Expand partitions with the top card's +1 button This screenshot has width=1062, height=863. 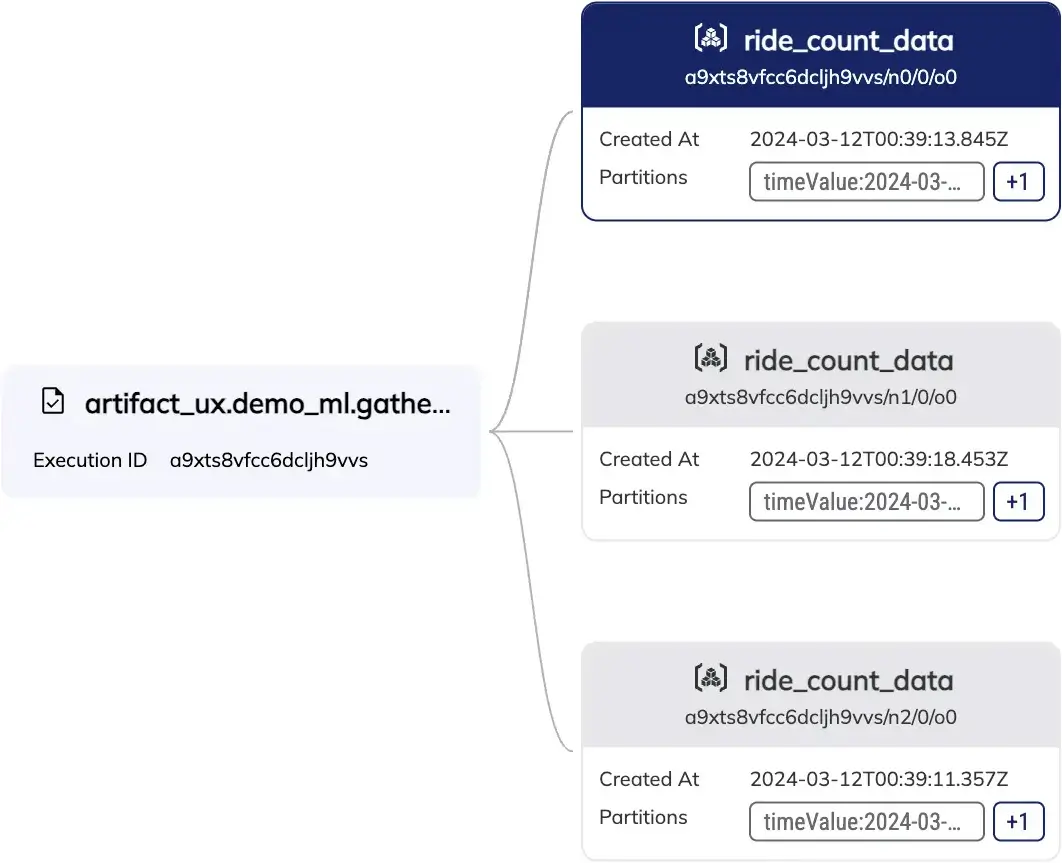1019,181
